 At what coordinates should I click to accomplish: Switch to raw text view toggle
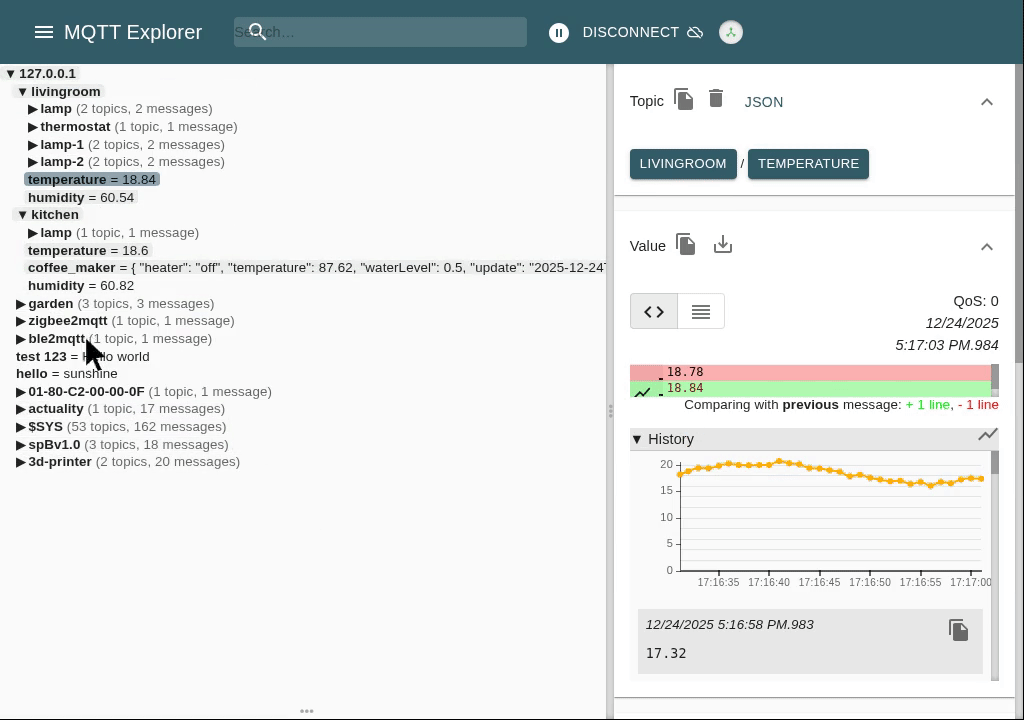coord(701,312)
